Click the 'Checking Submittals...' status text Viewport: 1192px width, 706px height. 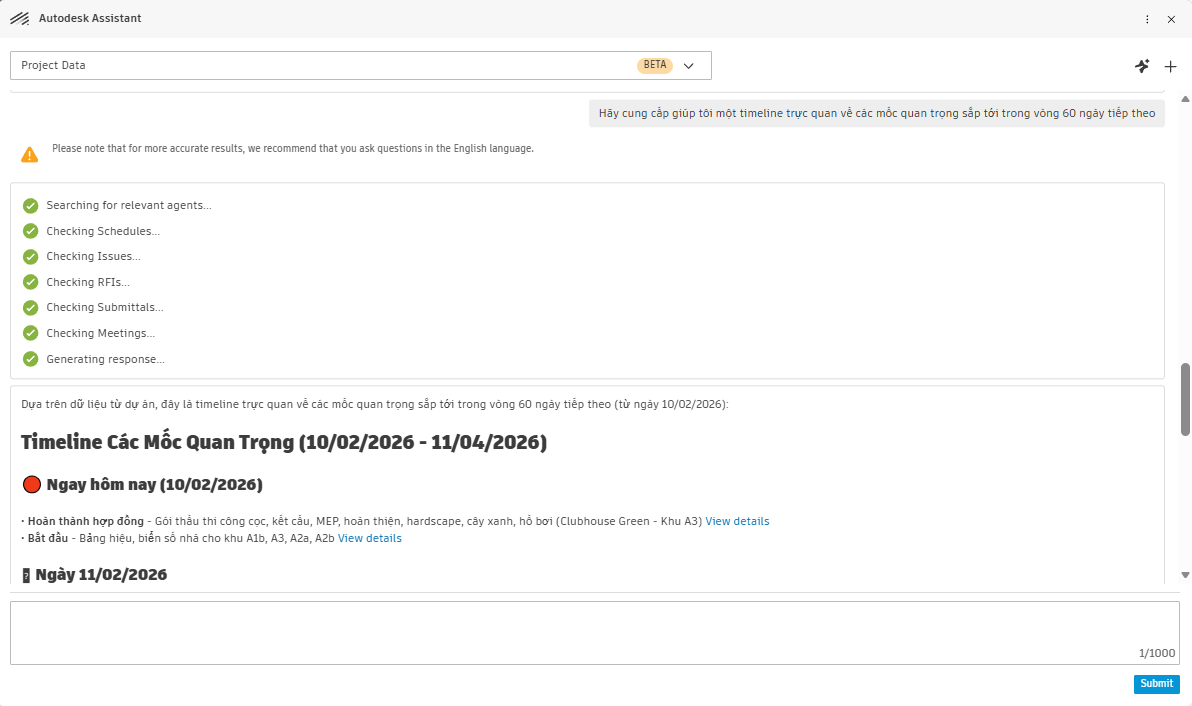pos(105,308)
